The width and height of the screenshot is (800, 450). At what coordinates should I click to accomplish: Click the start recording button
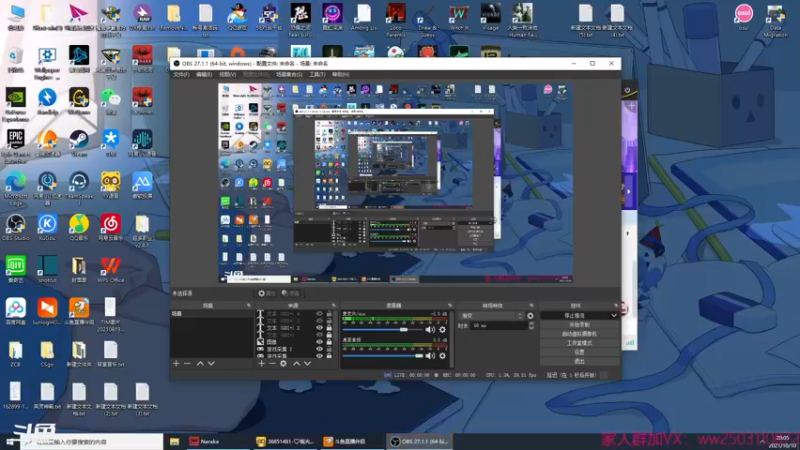580,324
